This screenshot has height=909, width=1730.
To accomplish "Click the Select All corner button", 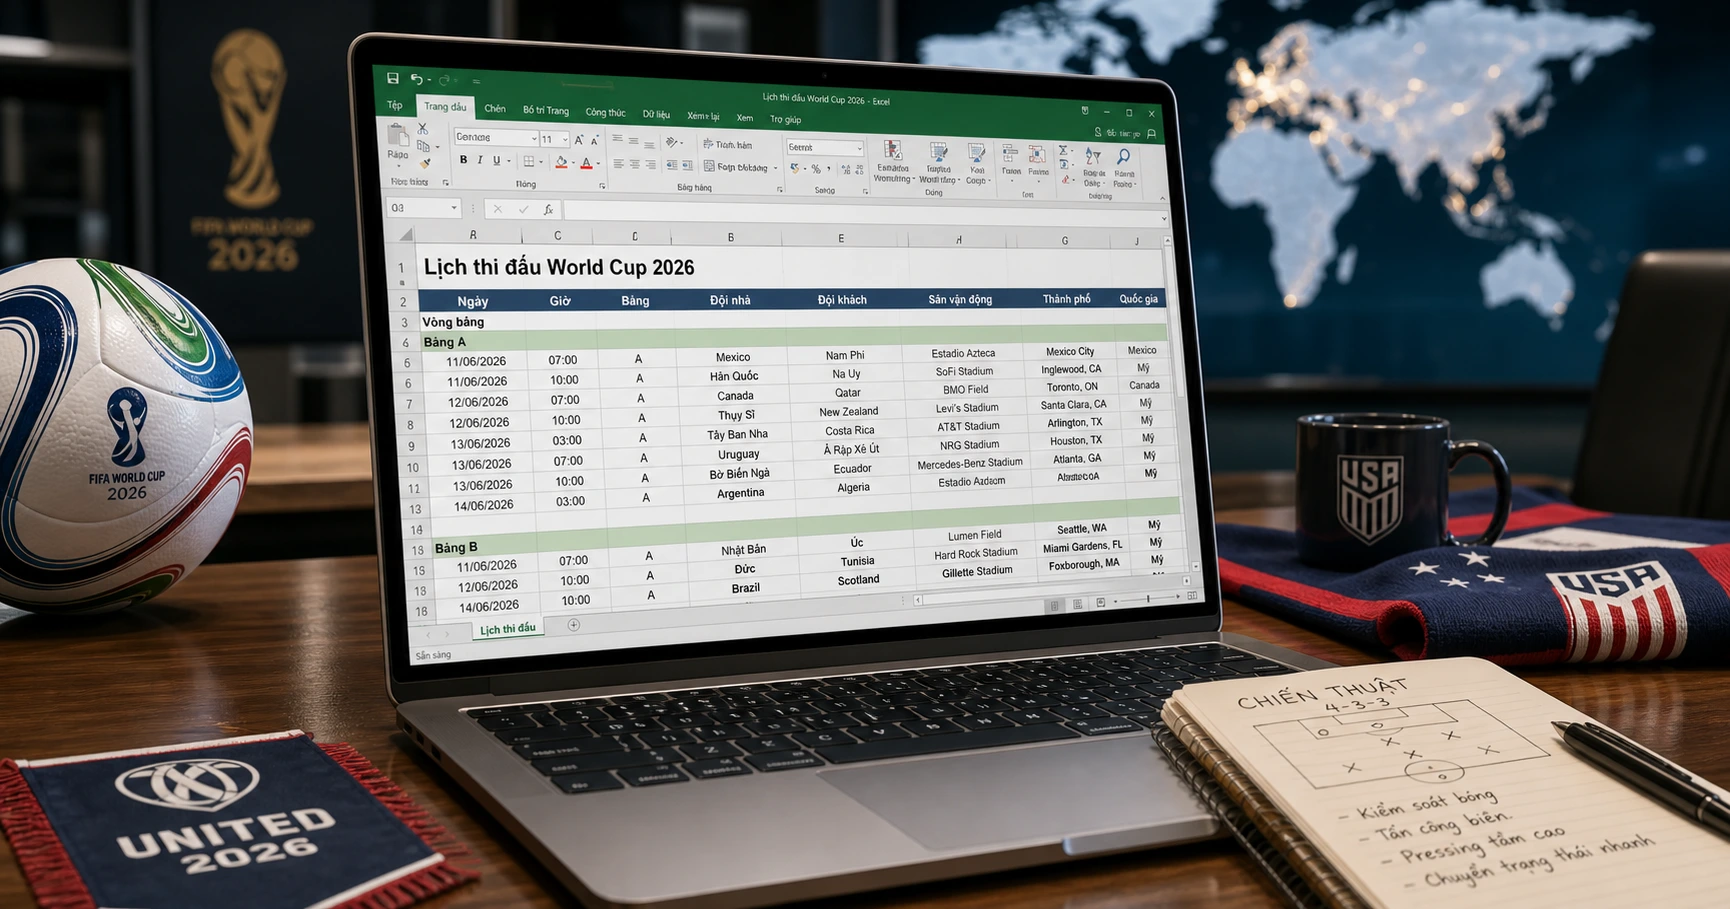I will click(406, 235).
